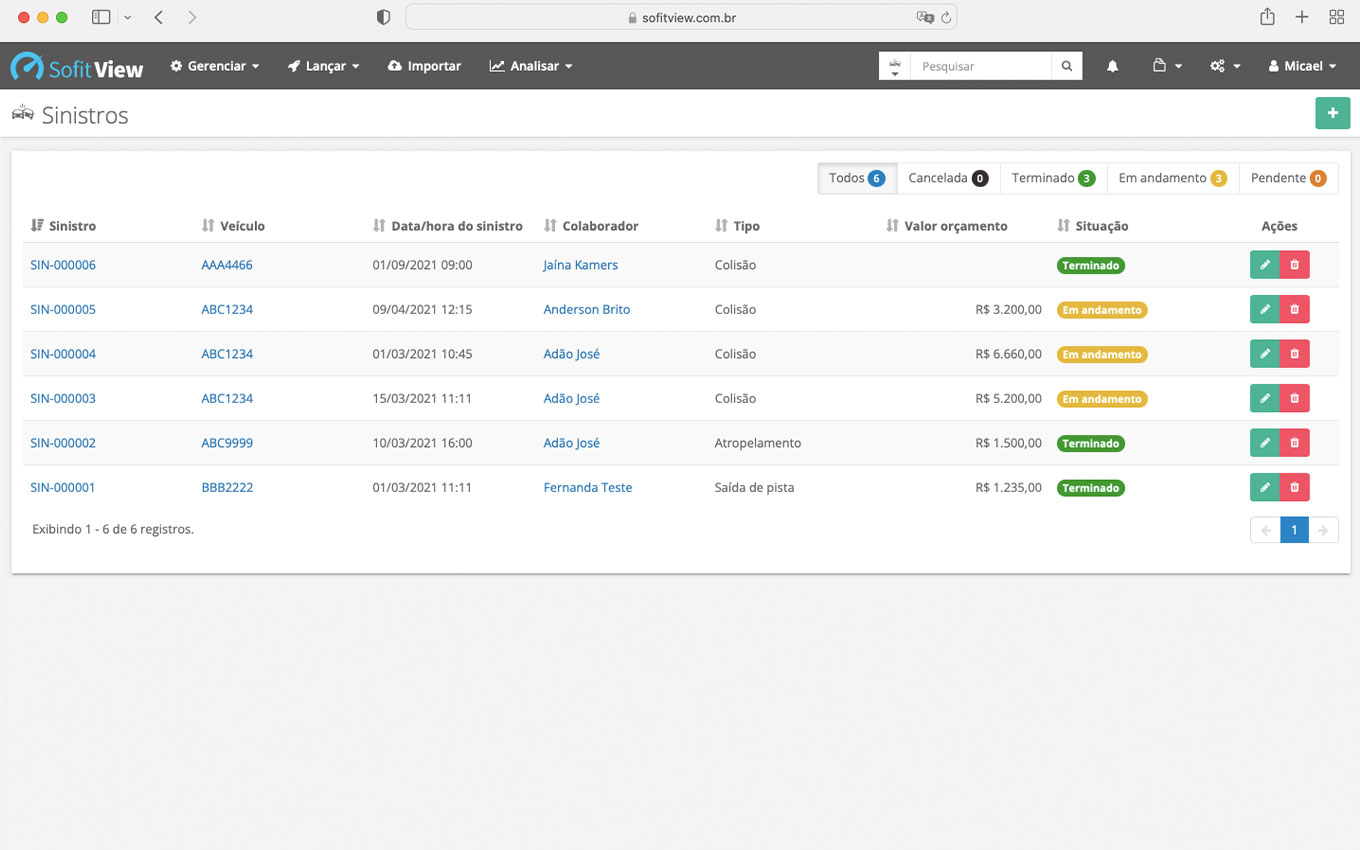Select the Terminado filter tab
Viewport: 1360px width, 850px height.
click(x=1052, y=178)
